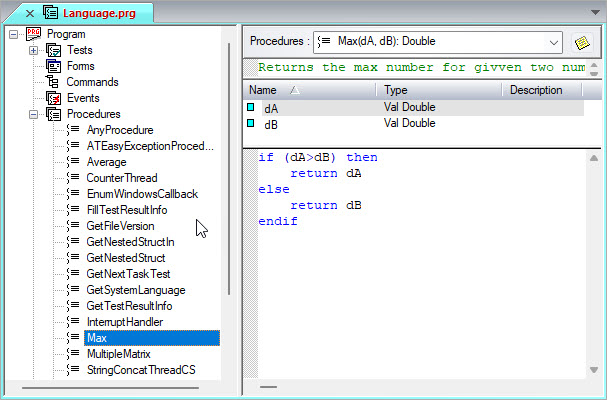Screen dimensions: 607x400
Task: Expand the Tests tree node
Action: click(x=33, y=50)
